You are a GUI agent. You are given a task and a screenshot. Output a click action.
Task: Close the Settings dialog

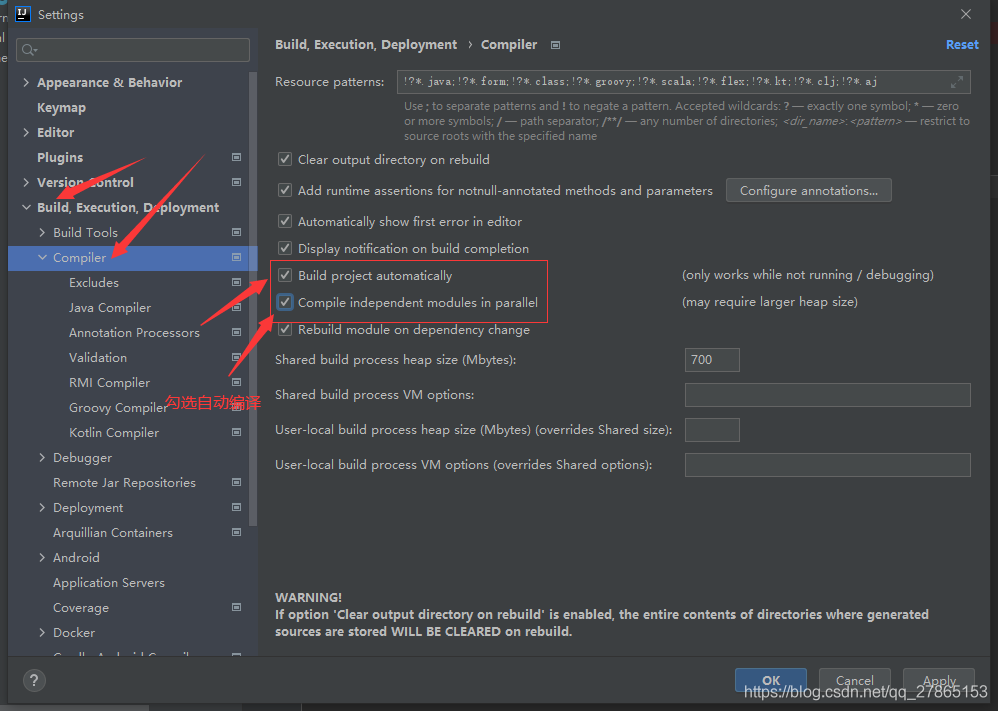pyautogui.click(x=966, y=14)
